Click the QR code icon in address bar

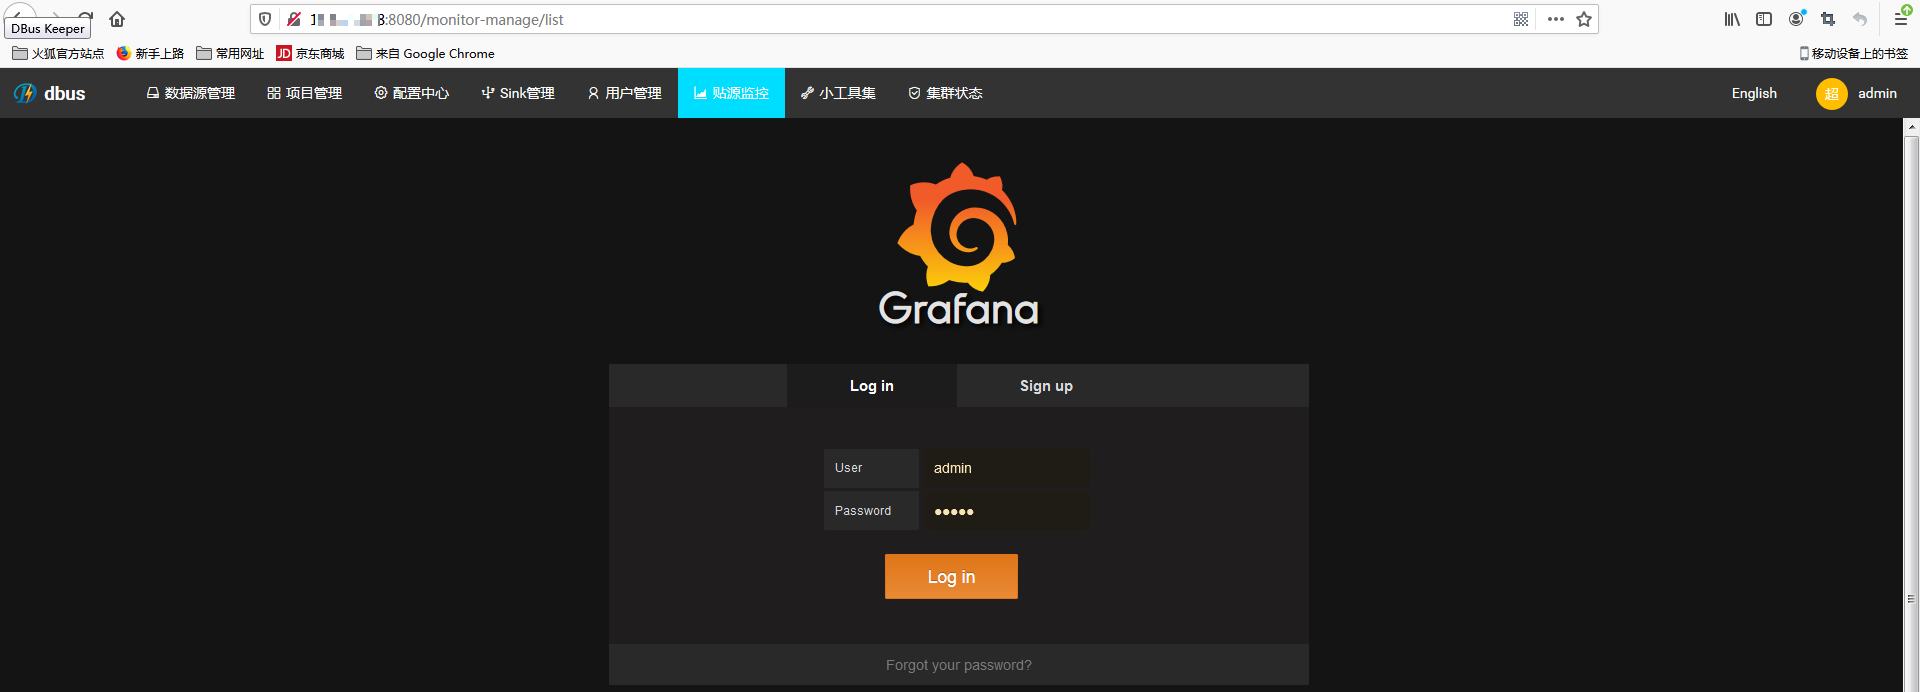click(1521, 19)
